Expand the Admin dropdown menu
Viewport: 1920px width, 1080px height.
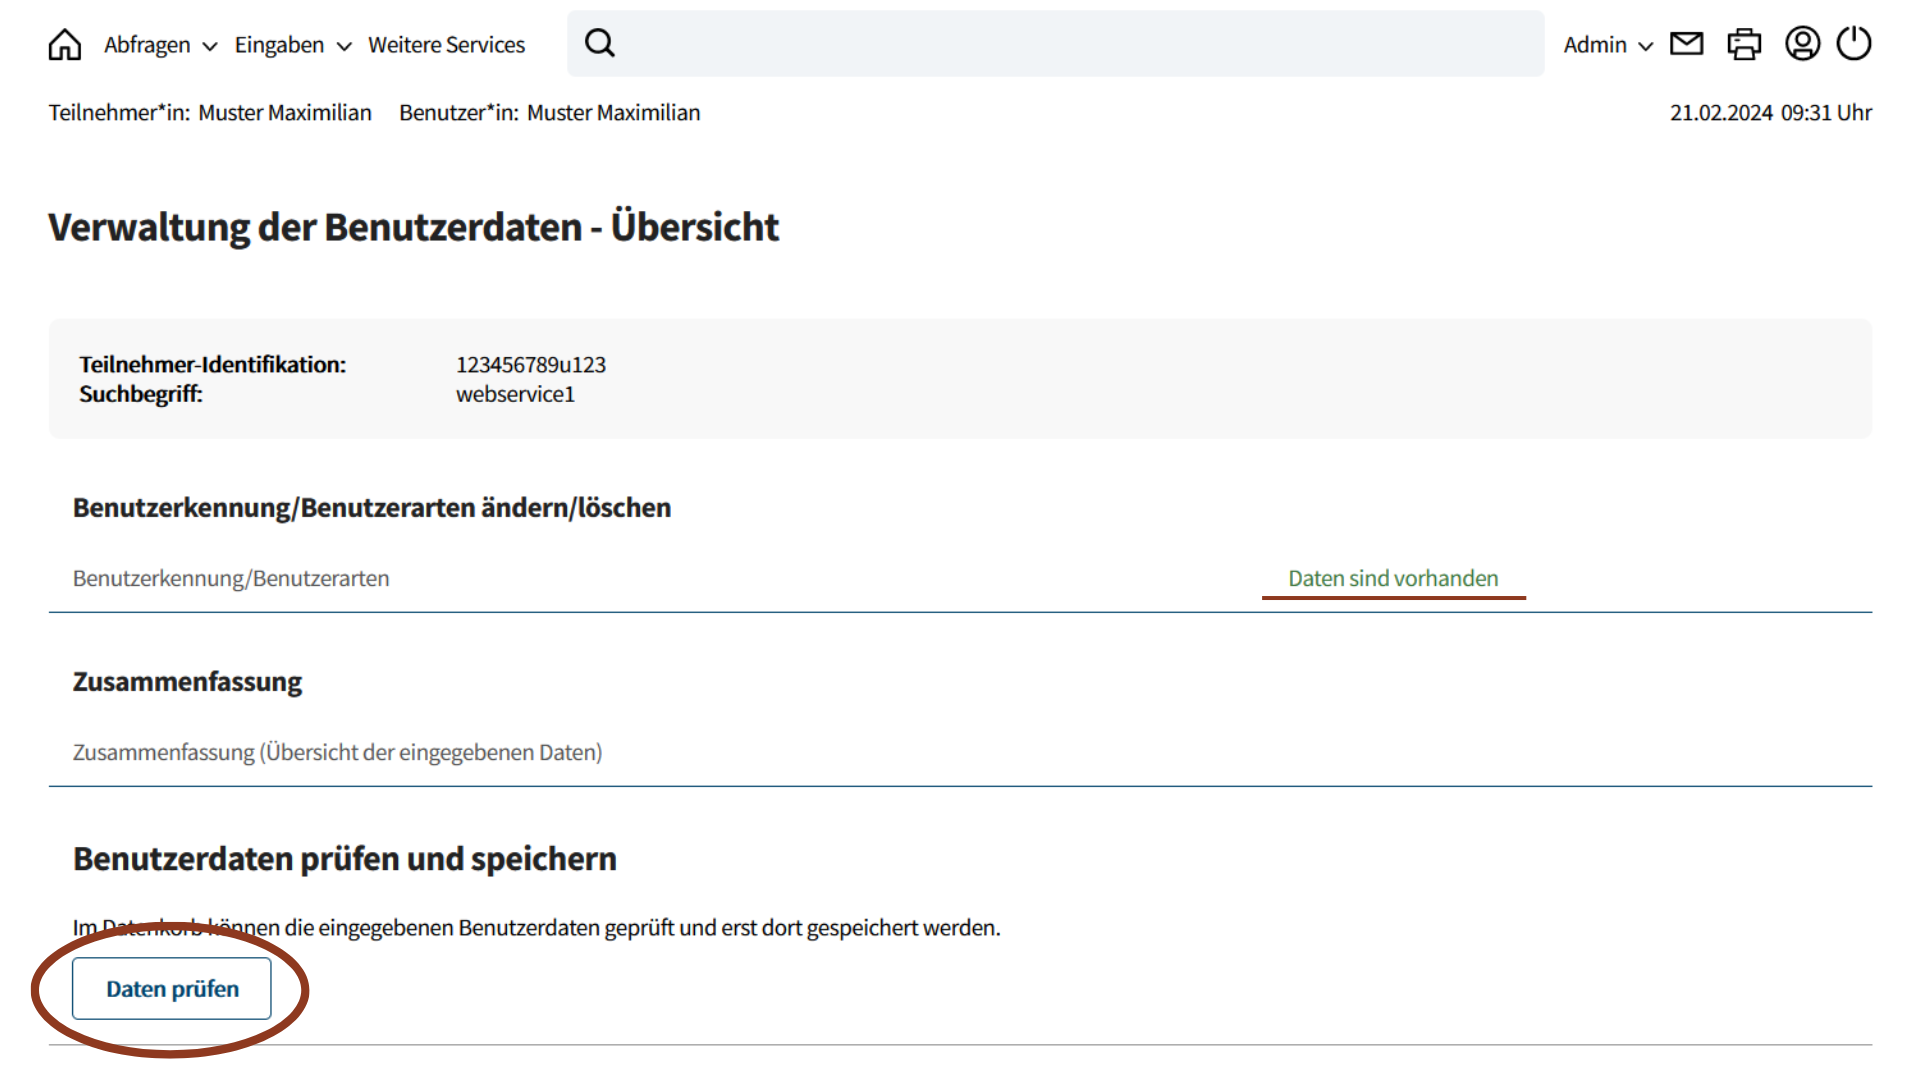point(1602,44)
